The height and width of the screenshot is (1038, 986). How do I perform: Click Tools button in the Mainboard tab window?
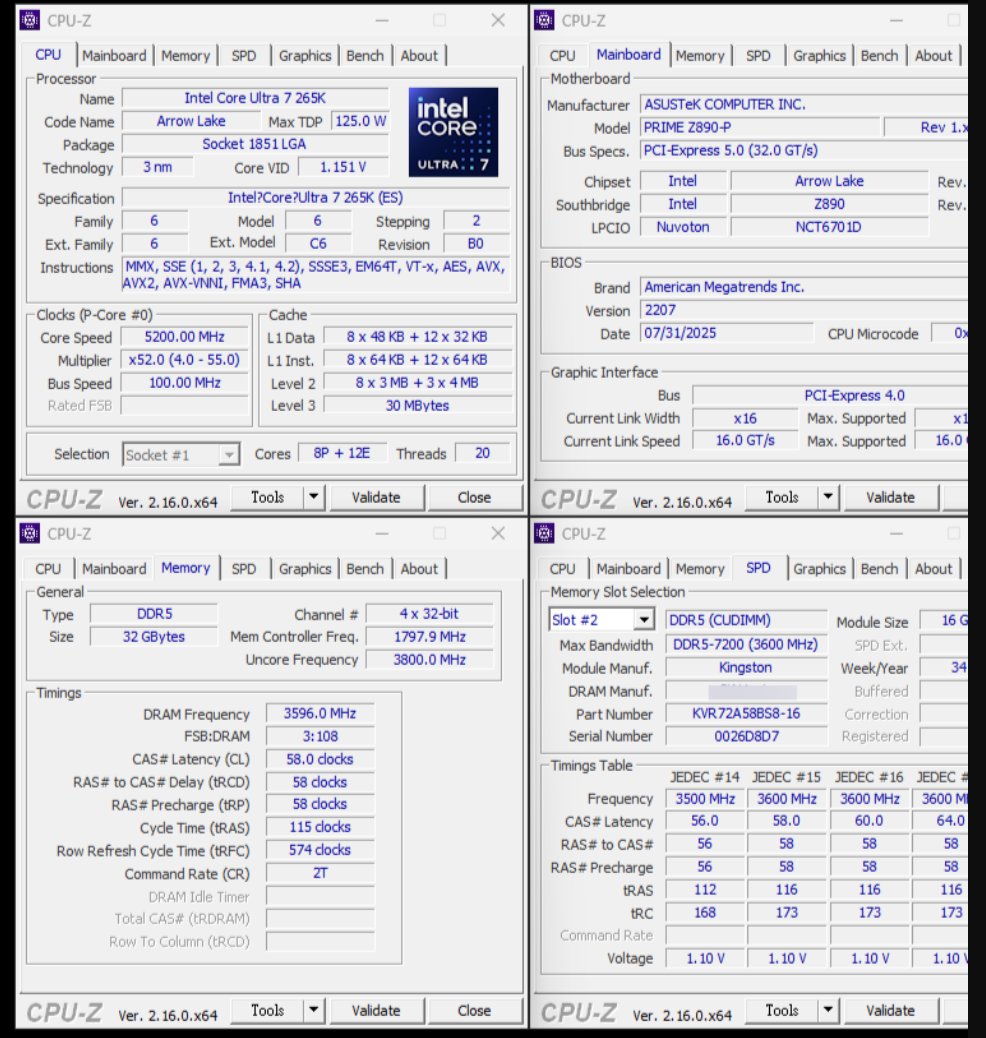point(782,497)
